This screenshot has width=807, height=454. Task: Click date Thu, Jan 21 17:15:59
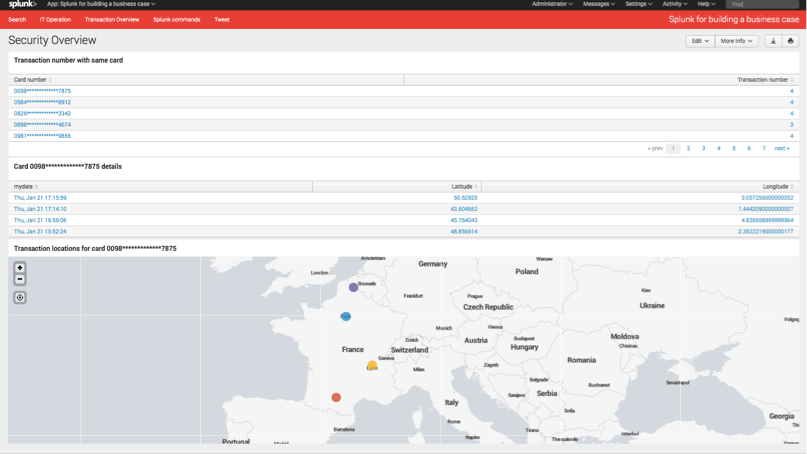point(40,198)
